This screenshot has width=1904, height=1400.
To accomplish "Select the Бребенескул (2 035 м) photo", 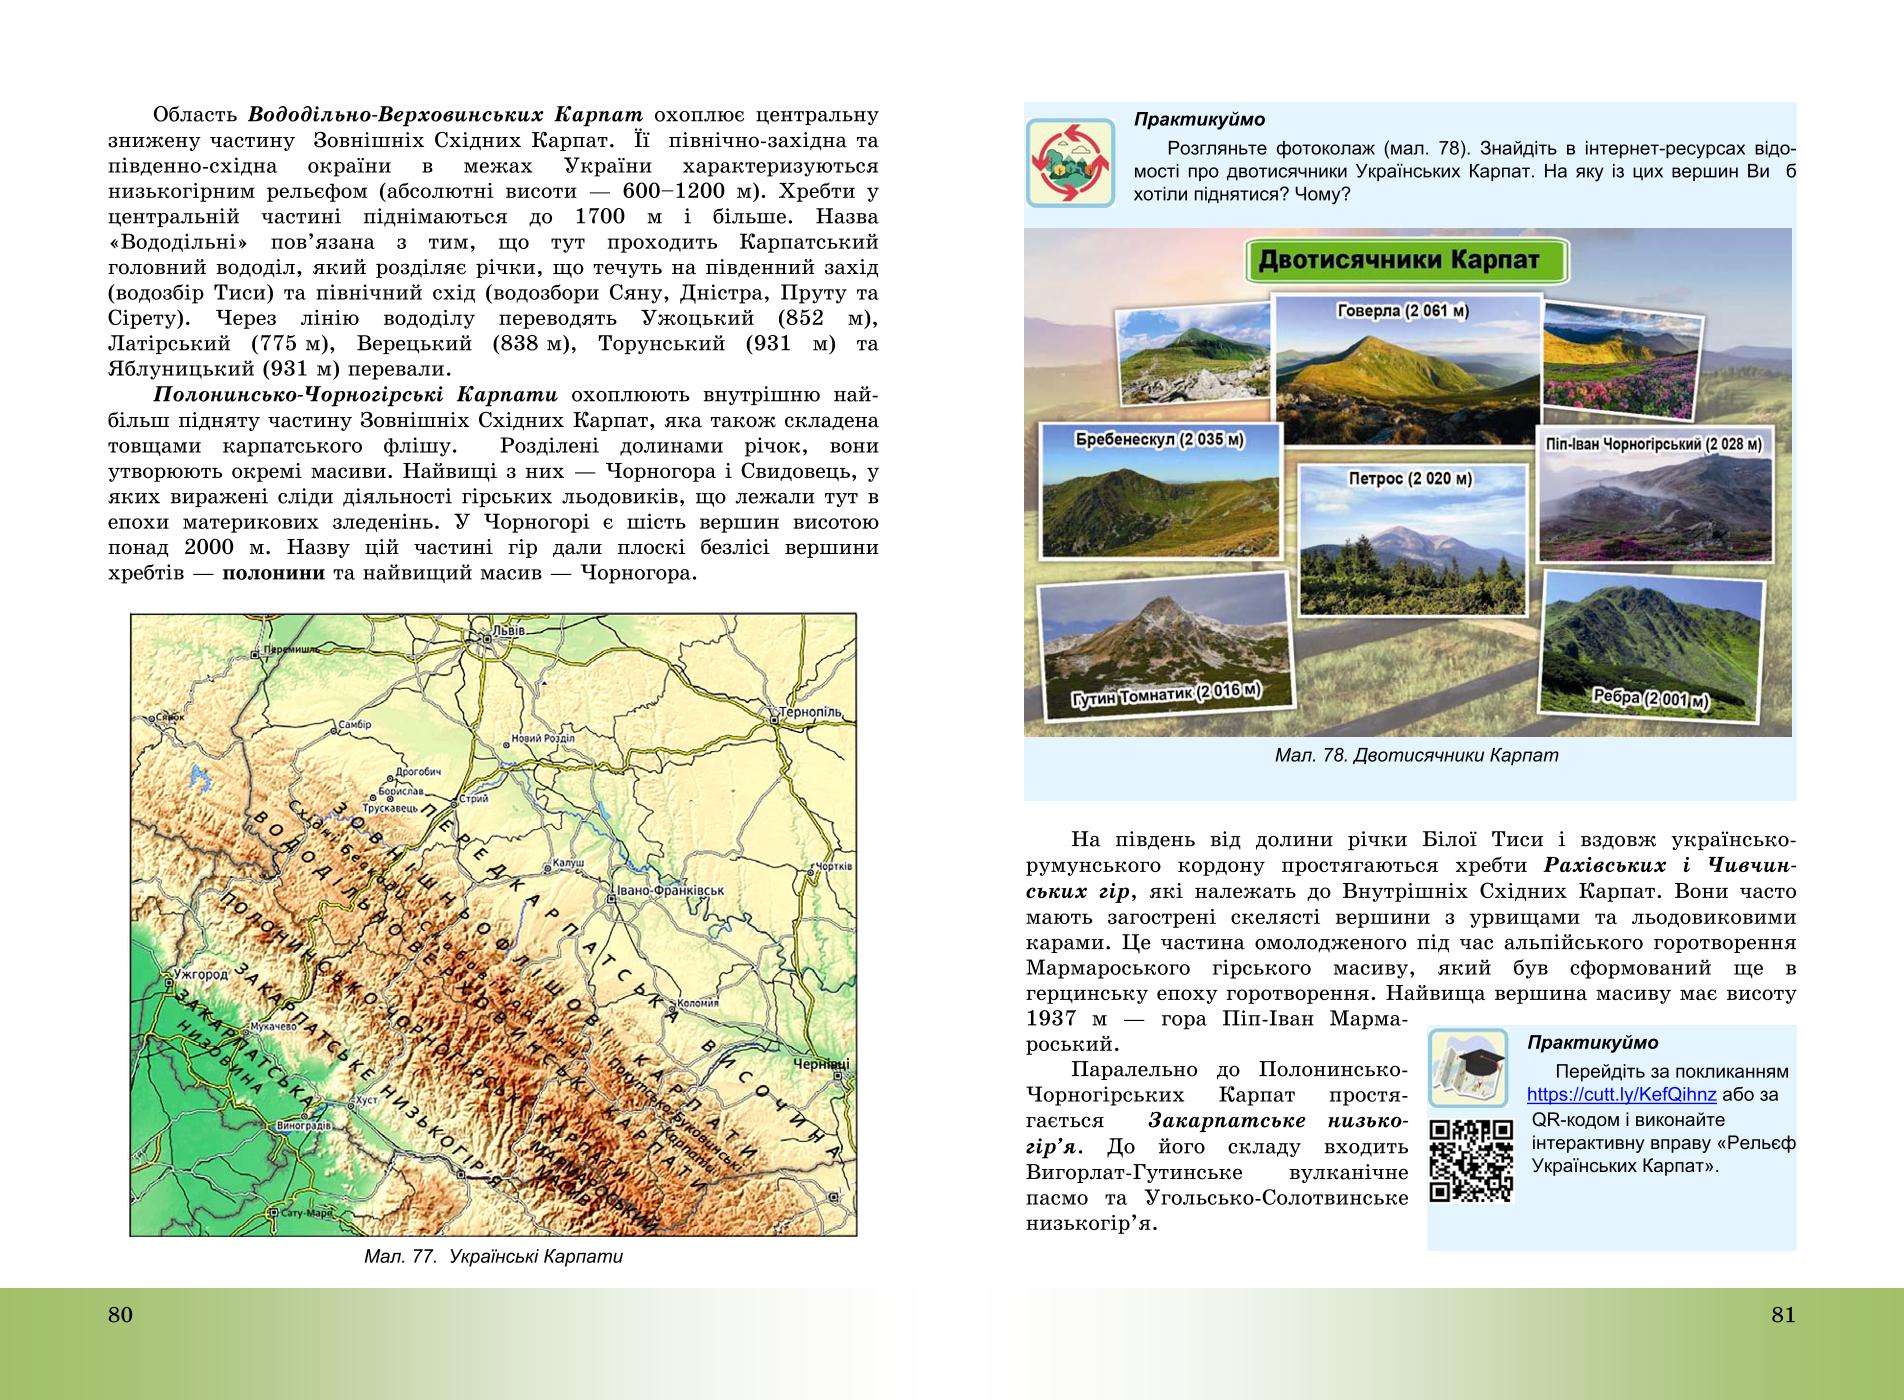I will click(1160, 490).
